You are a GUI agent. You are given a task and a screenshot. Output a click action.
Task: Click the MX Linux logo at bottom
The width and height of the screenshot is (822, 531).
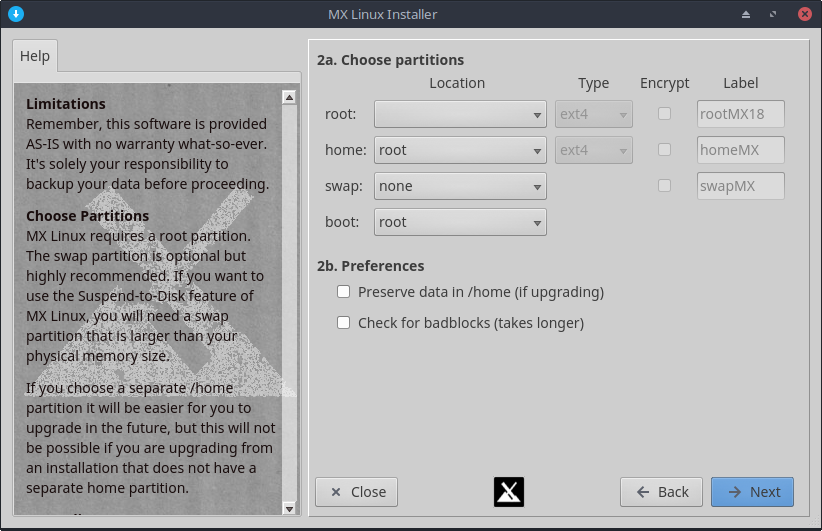509,492
